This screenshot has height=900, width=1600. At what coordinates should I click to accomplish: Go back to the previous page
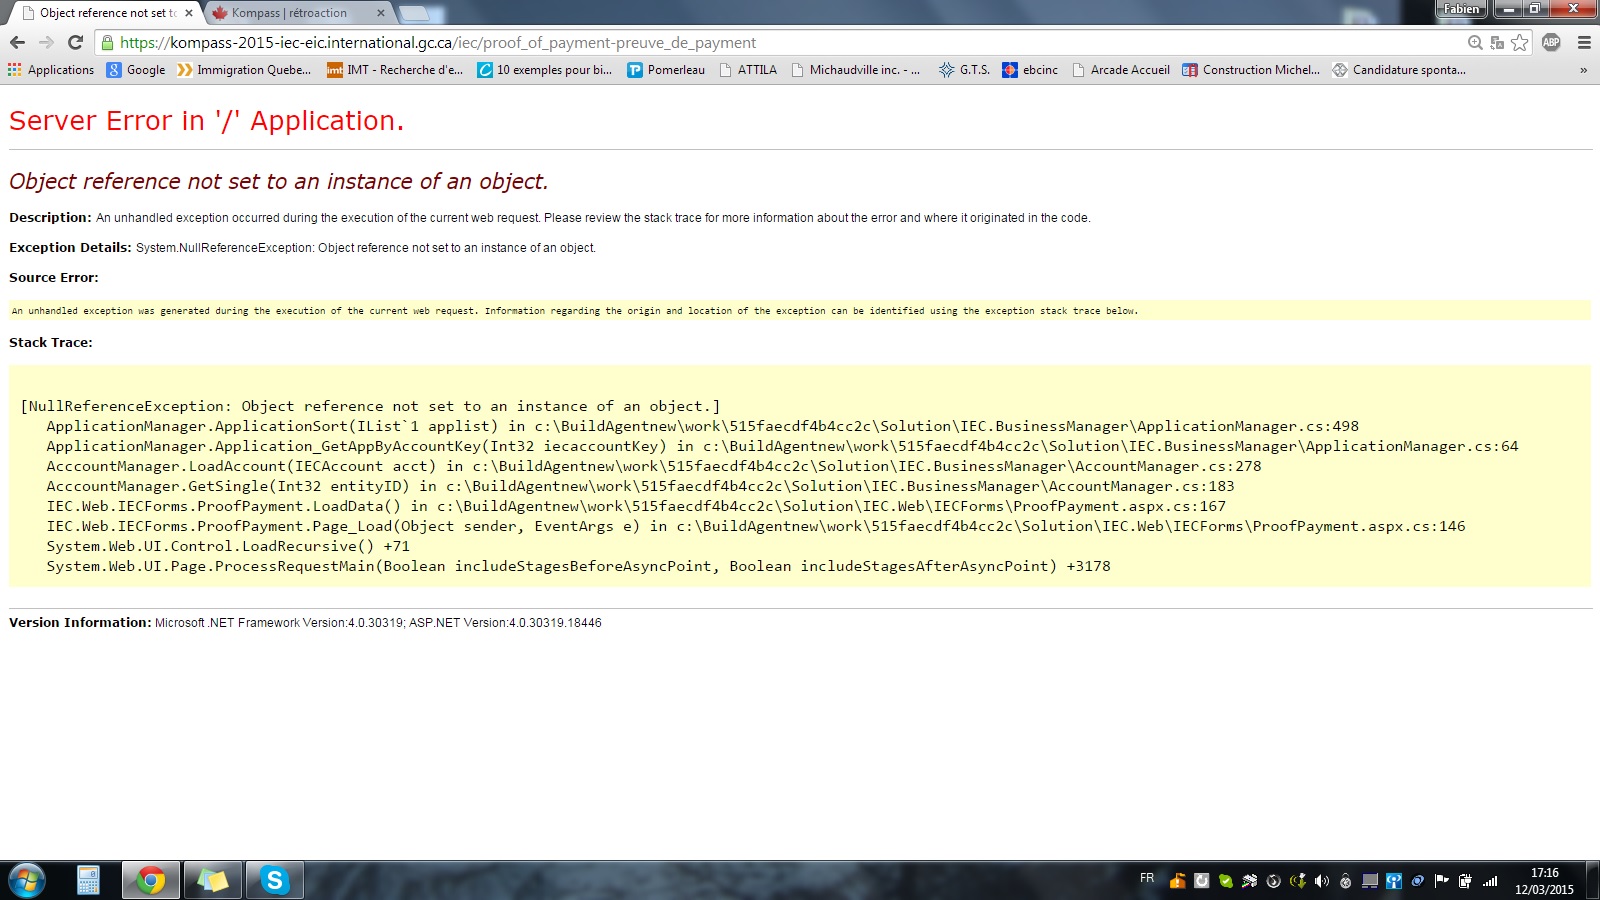tap(17, 42)
